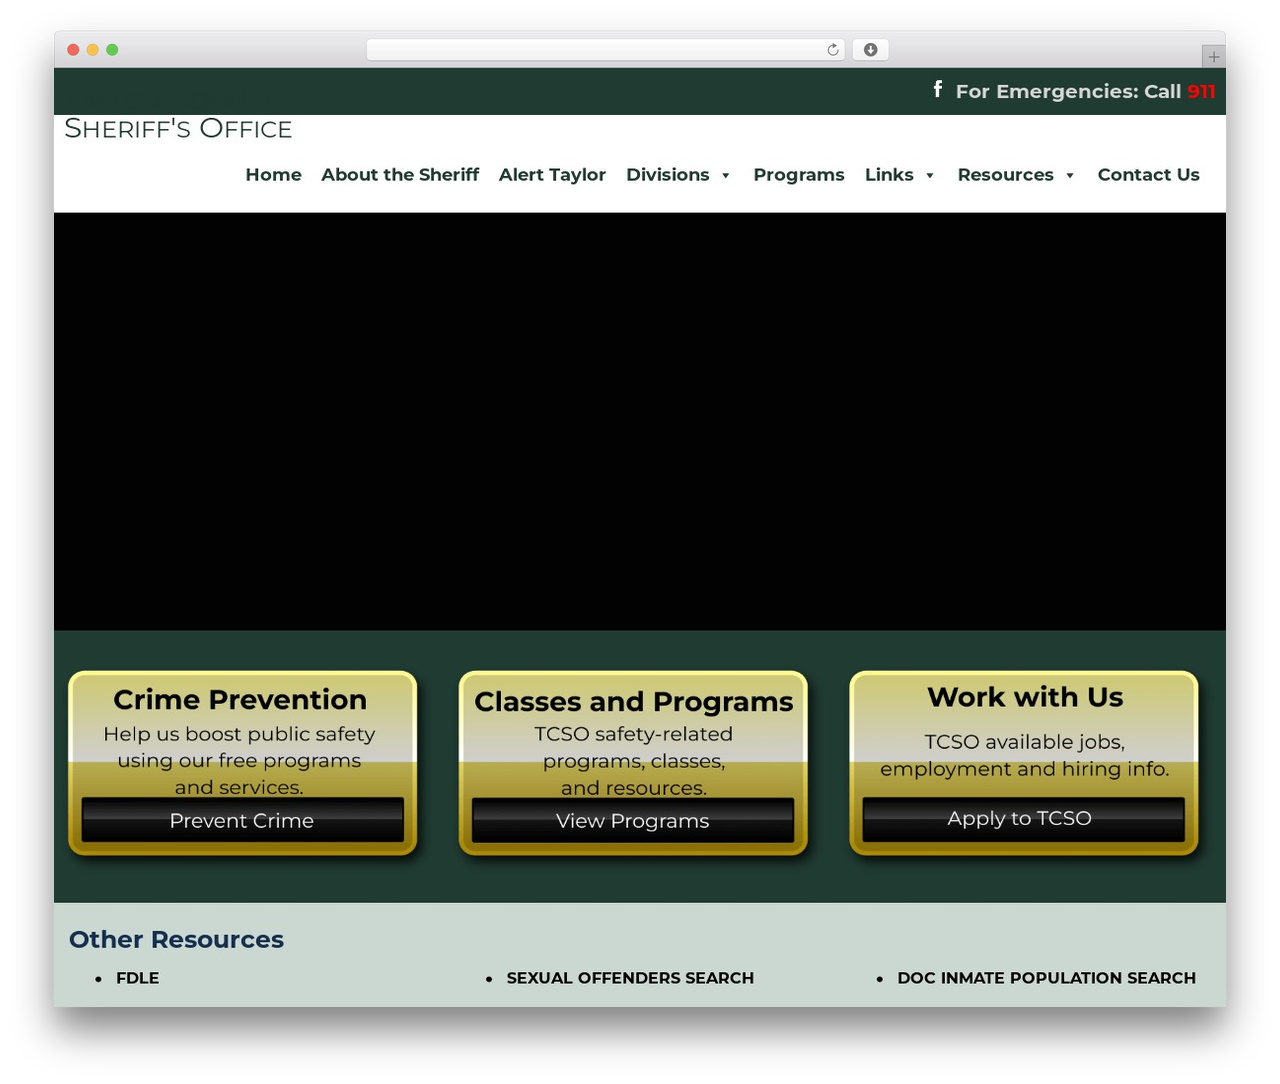
Task: Open a new browser tab with plus
Action: [x=1213, y=57]
